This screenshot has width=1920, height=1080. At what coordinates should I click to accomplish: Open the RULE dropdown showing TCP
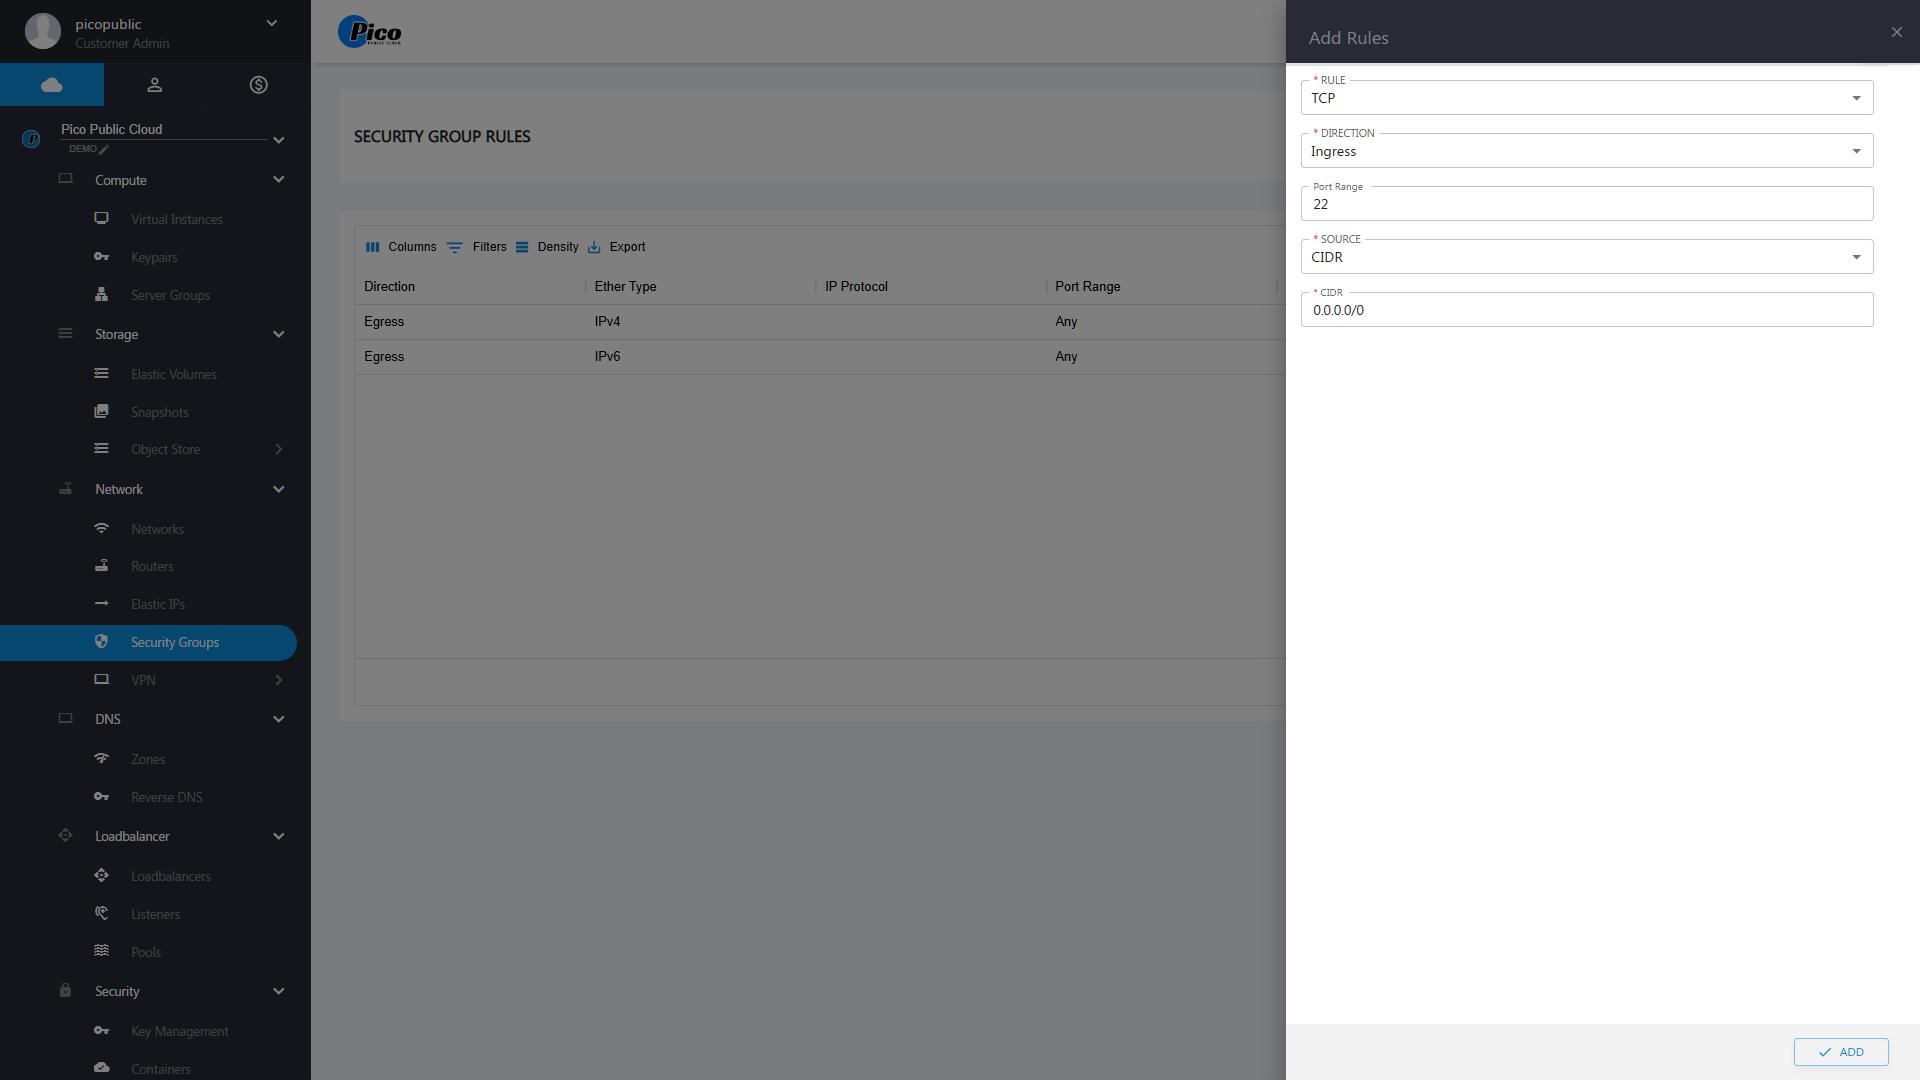(x=1586, y=98)
